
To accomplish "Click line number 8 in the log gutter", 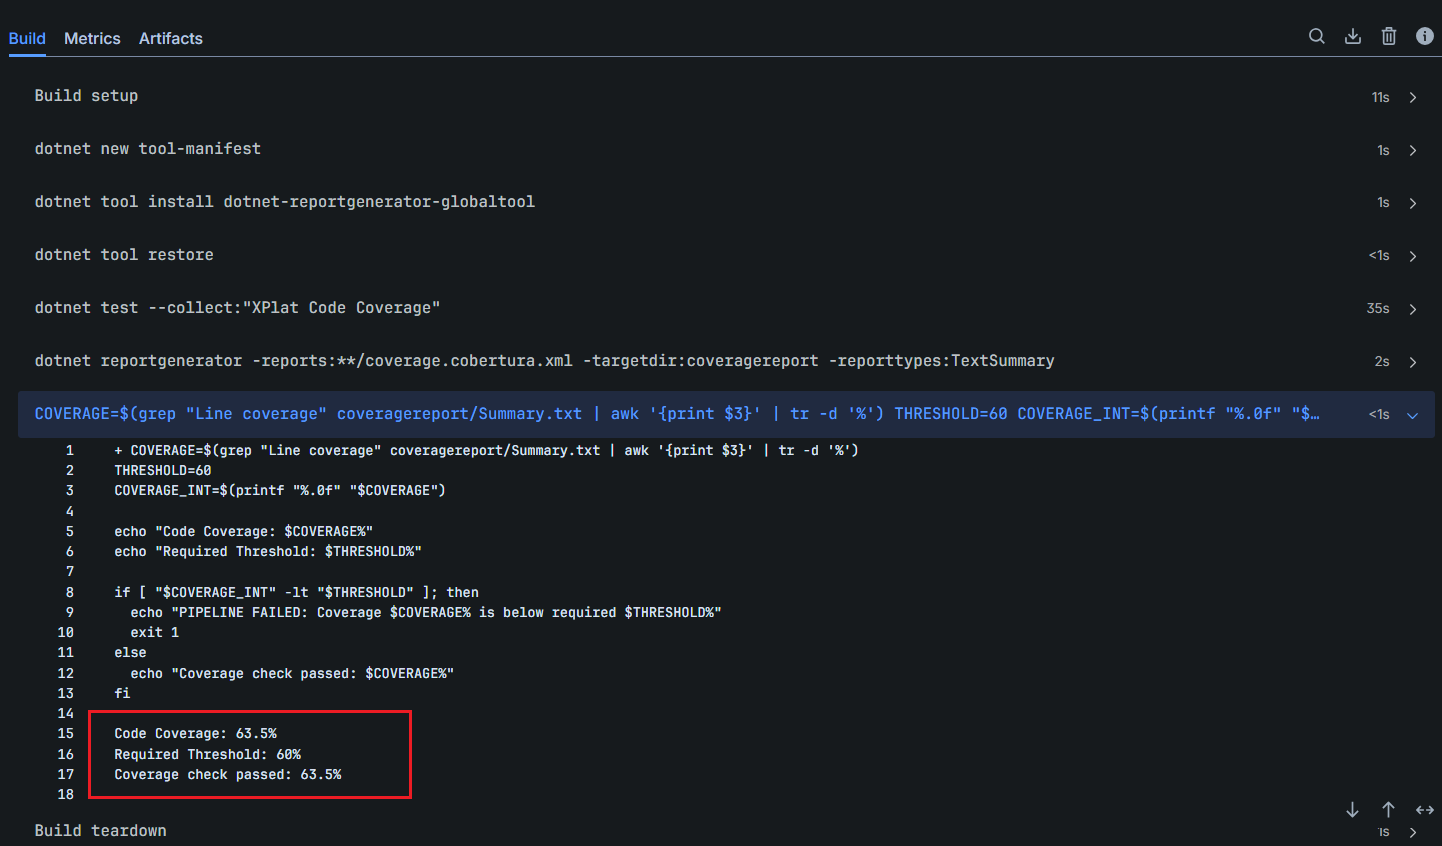I will pos(68,591).
